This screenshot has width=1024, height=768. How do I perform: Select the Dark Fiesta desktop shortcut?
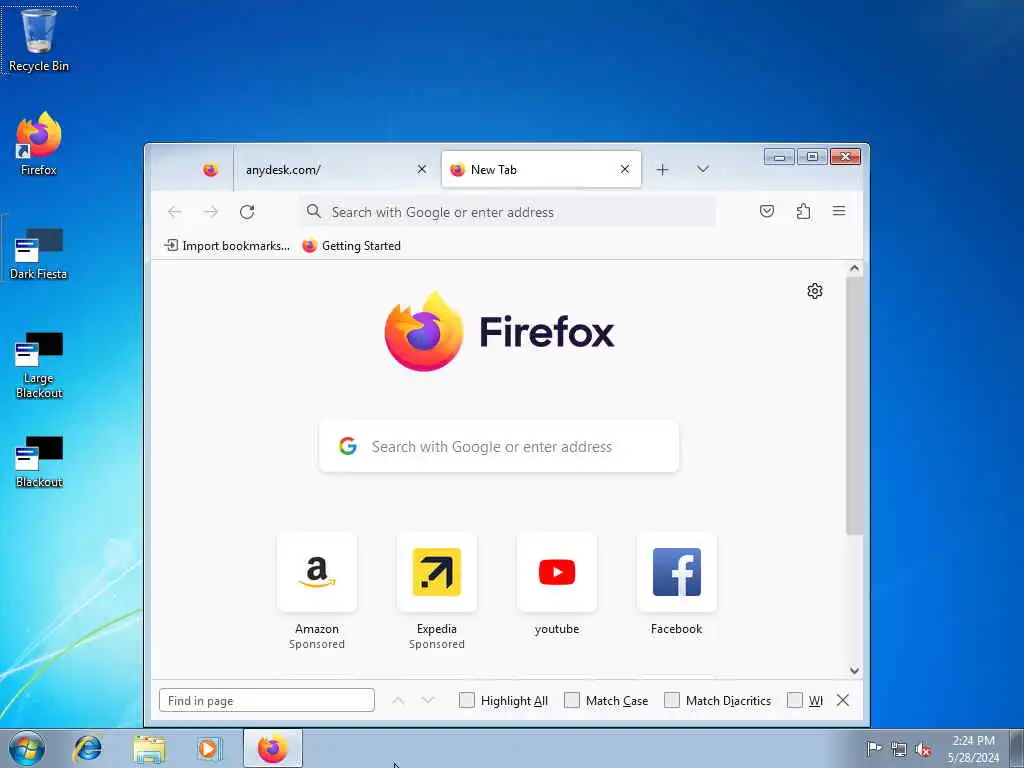click(x=39, y=253)
